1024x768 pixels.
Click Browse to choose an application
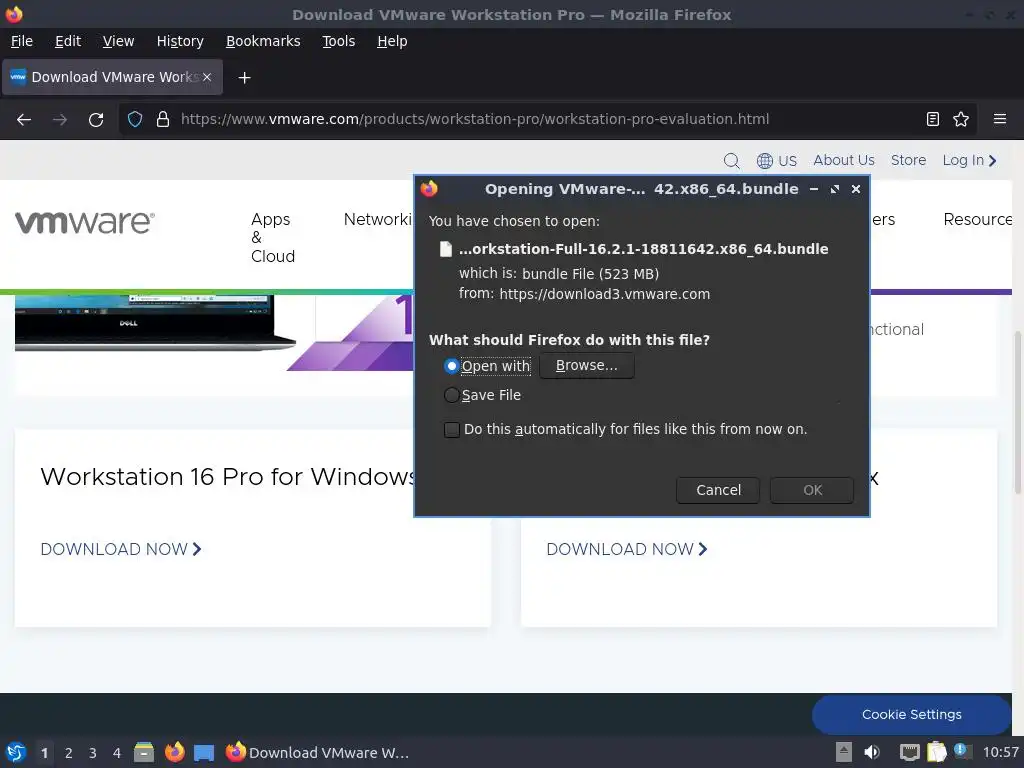[x=586, y=366]
